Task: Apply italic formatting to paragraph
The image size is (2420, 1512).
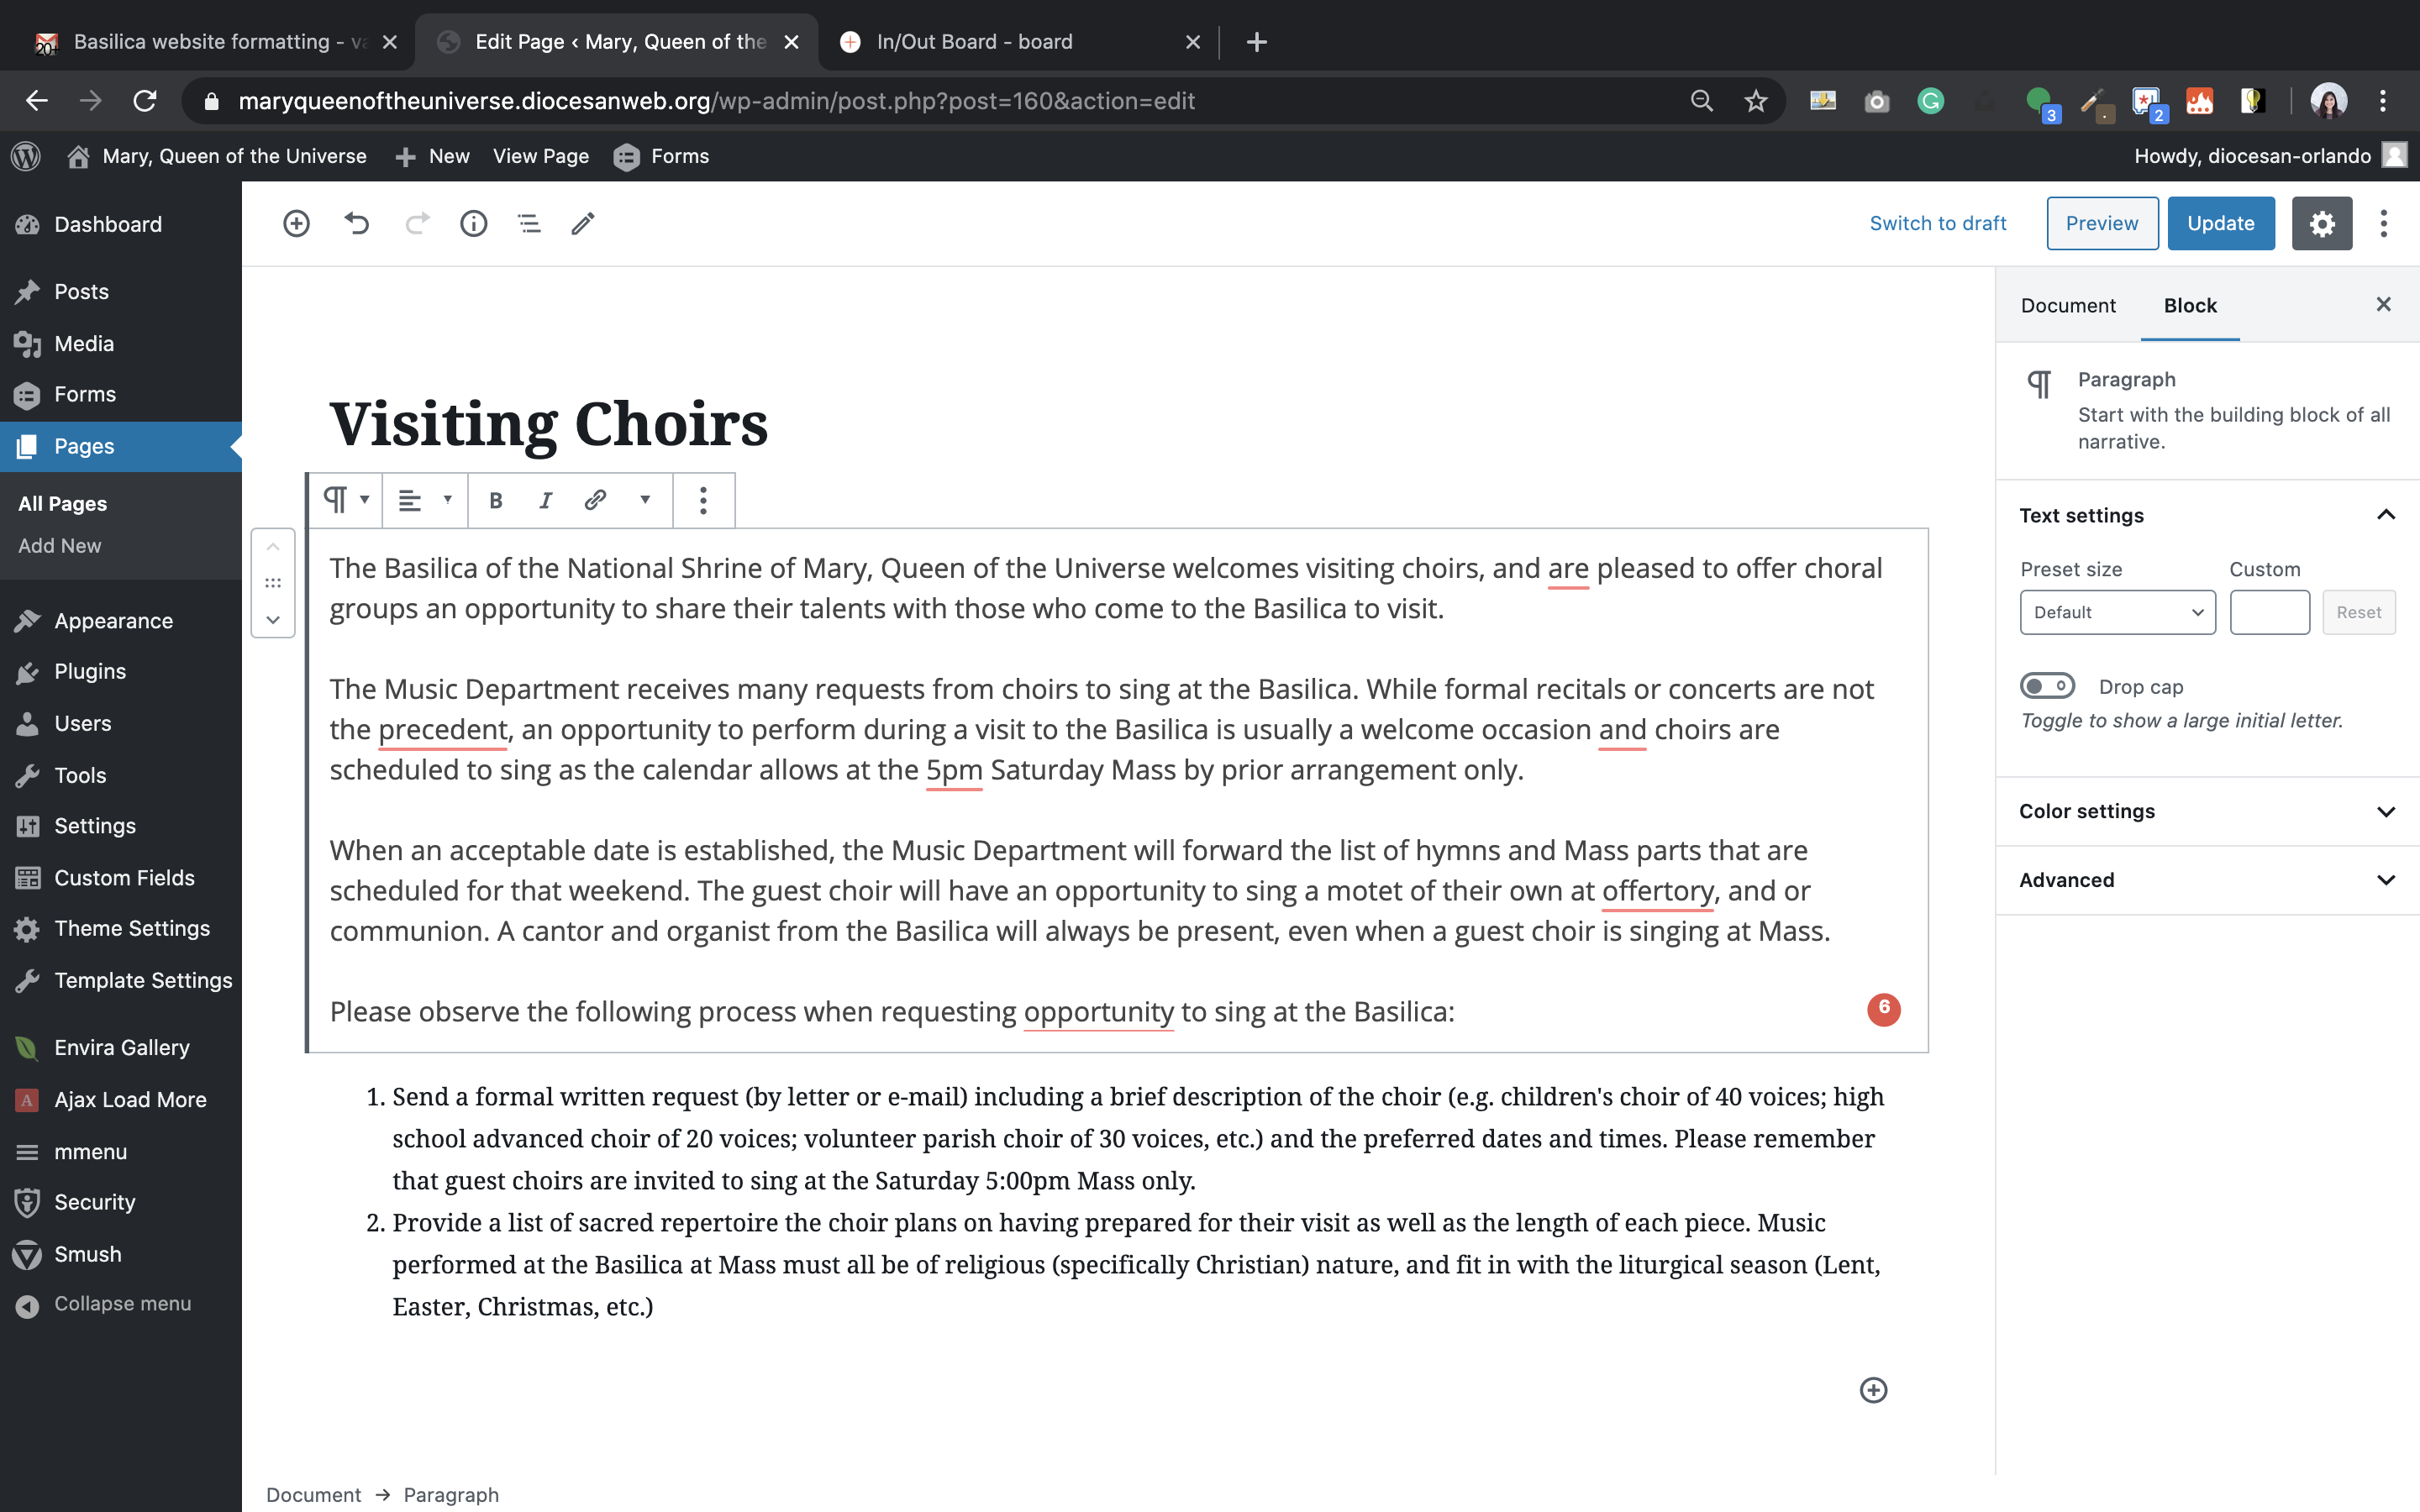Action: 545,500
